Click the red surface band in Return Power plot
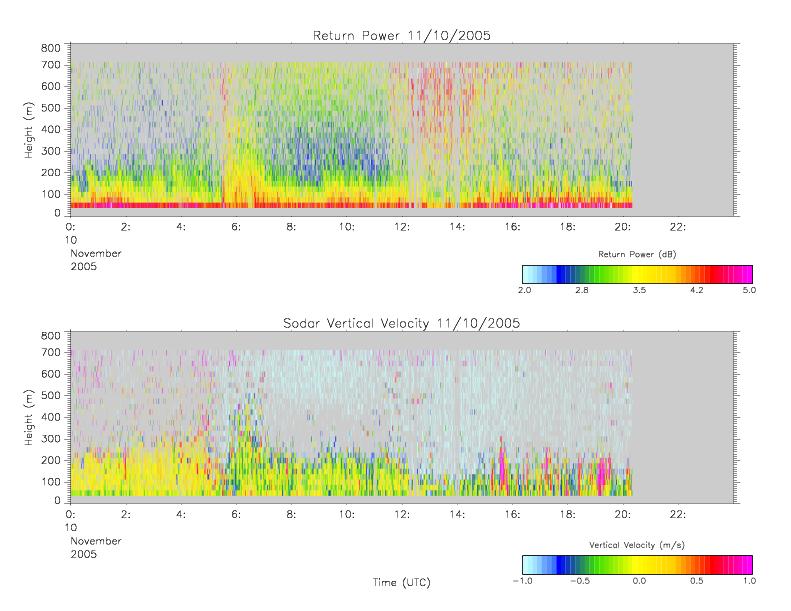 351,205
